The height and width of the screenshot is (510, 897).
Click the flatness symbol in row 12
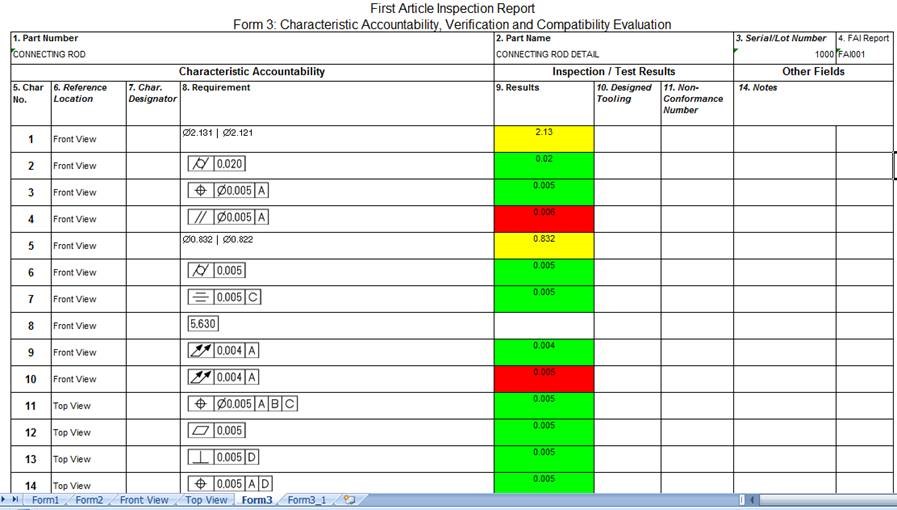[200, 431]
